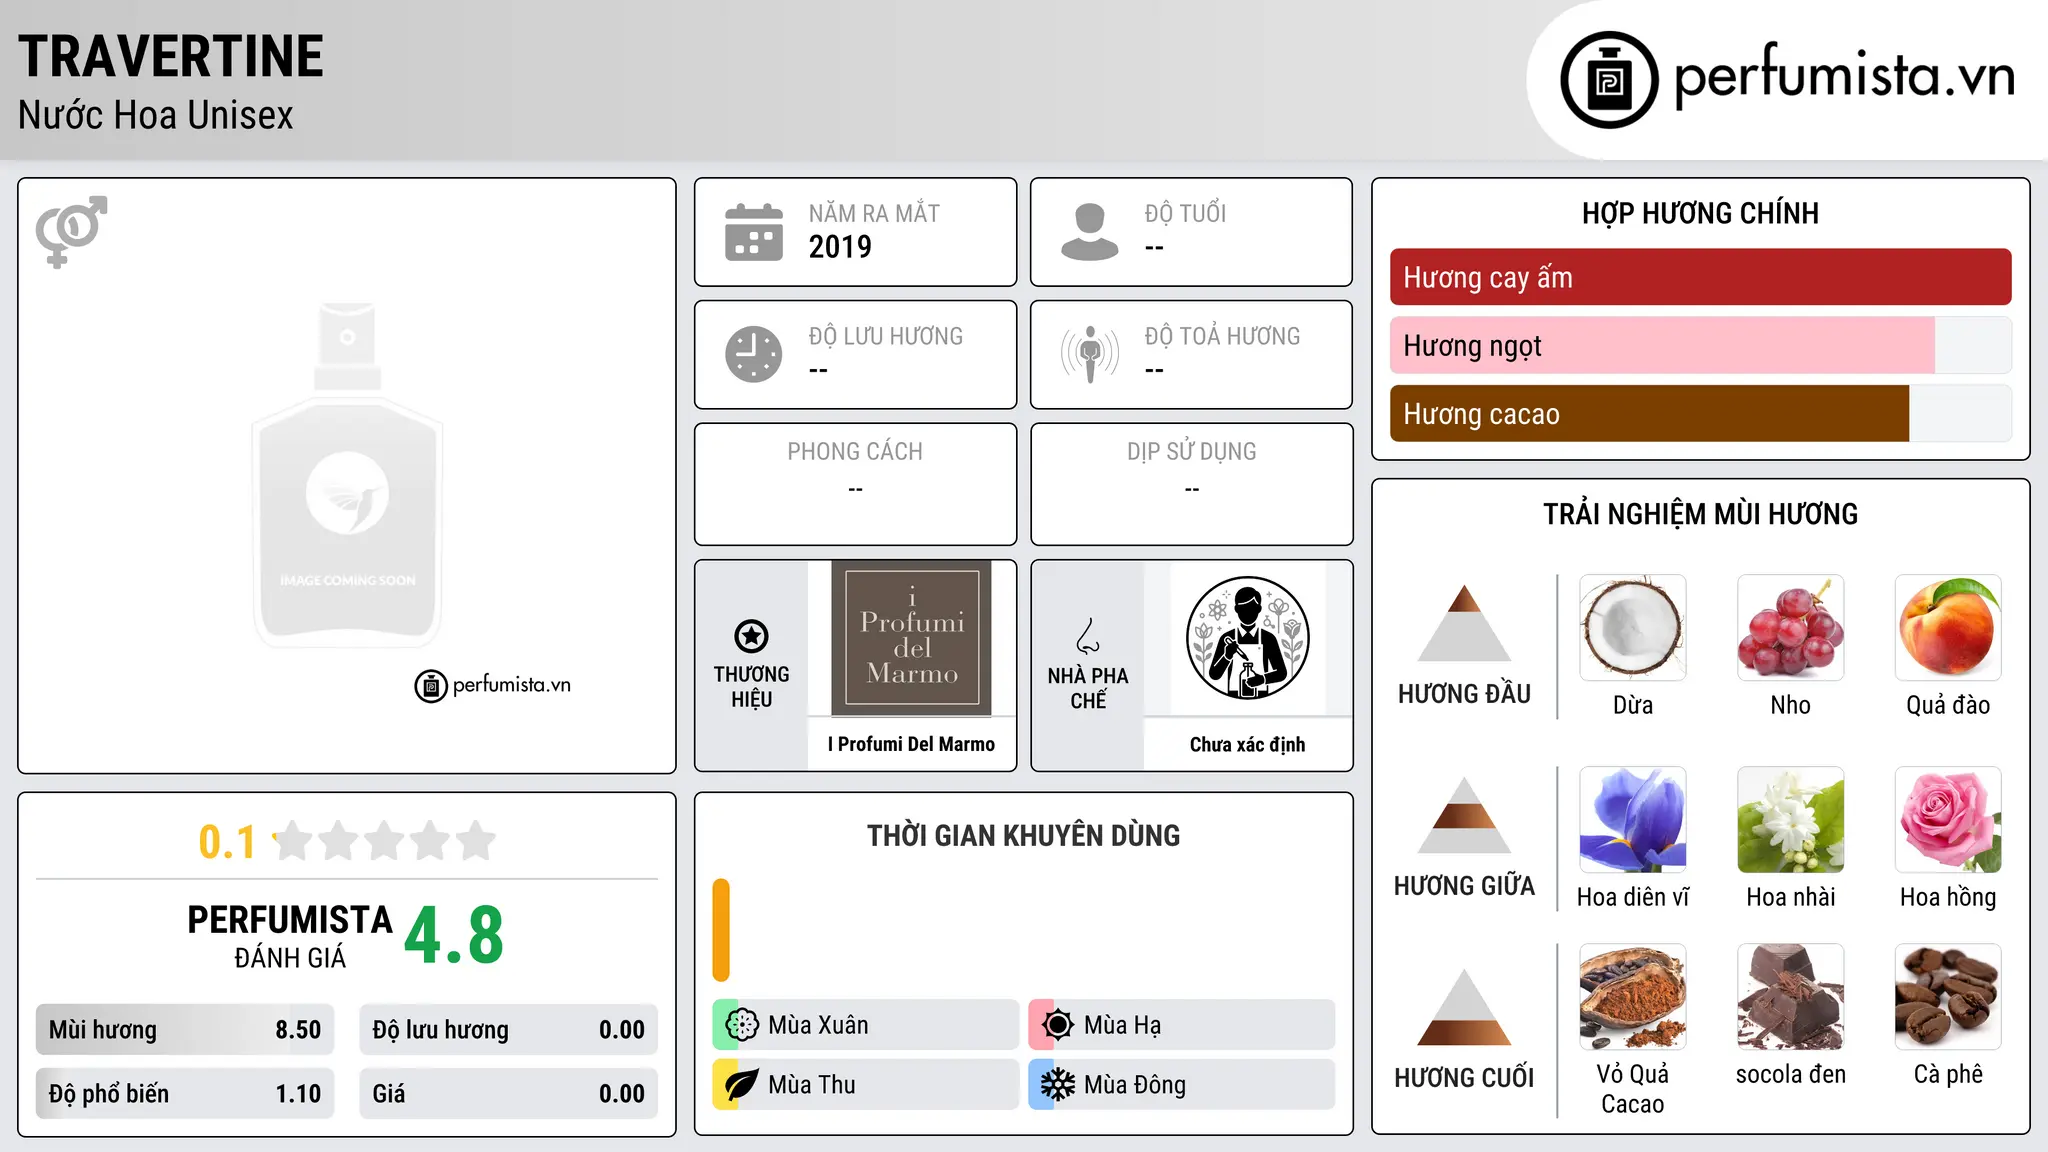This screenshot has width=2048, height=1152.
Task: Click the TRẢI NGHIỆM MÙI HƯƠNG heading
Action: (x=1700, y=514)
